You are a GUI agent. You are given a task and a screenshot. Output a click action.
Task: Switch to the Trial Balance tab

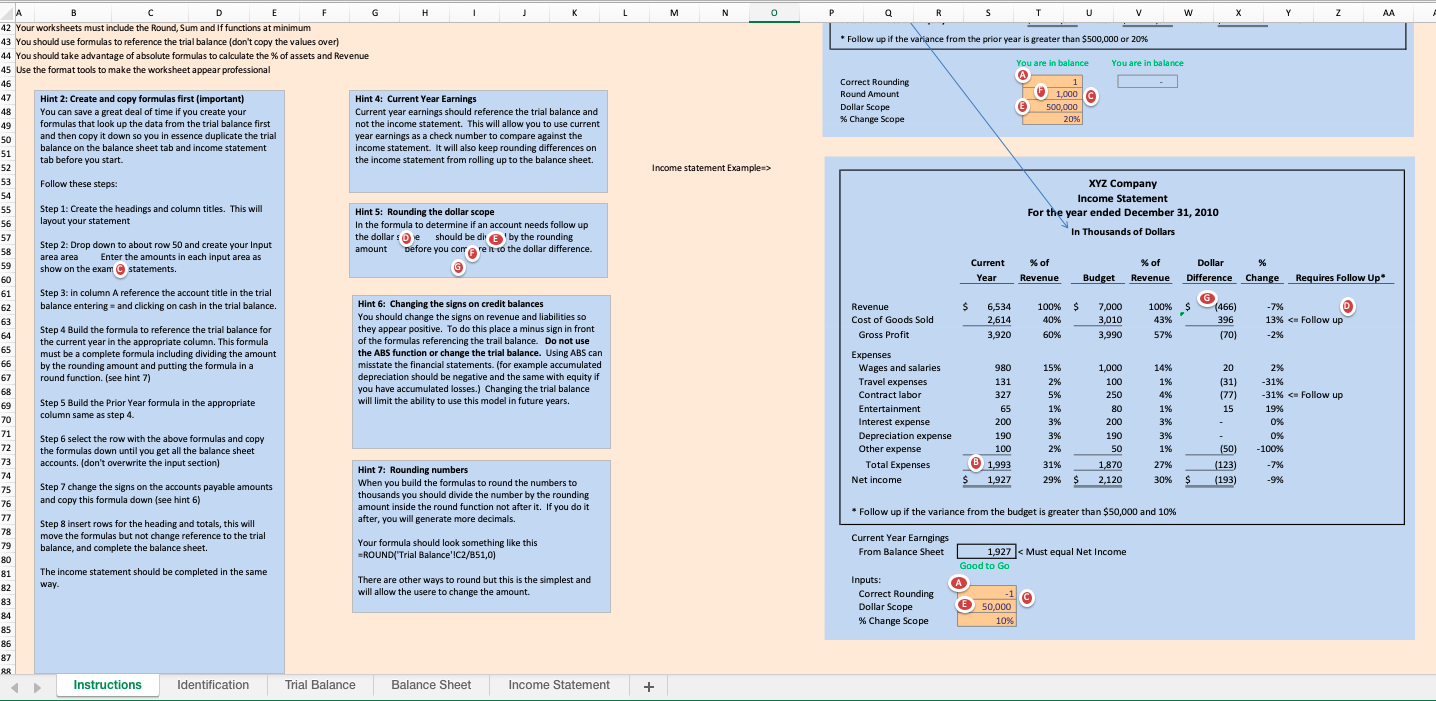(321, 685)
